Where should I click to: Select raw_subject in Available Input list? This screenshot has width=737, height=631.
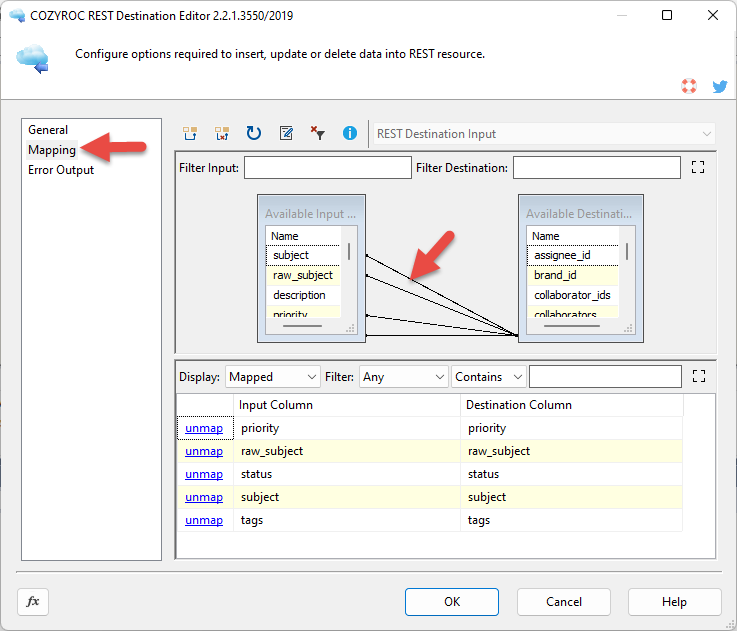point(303,276)
